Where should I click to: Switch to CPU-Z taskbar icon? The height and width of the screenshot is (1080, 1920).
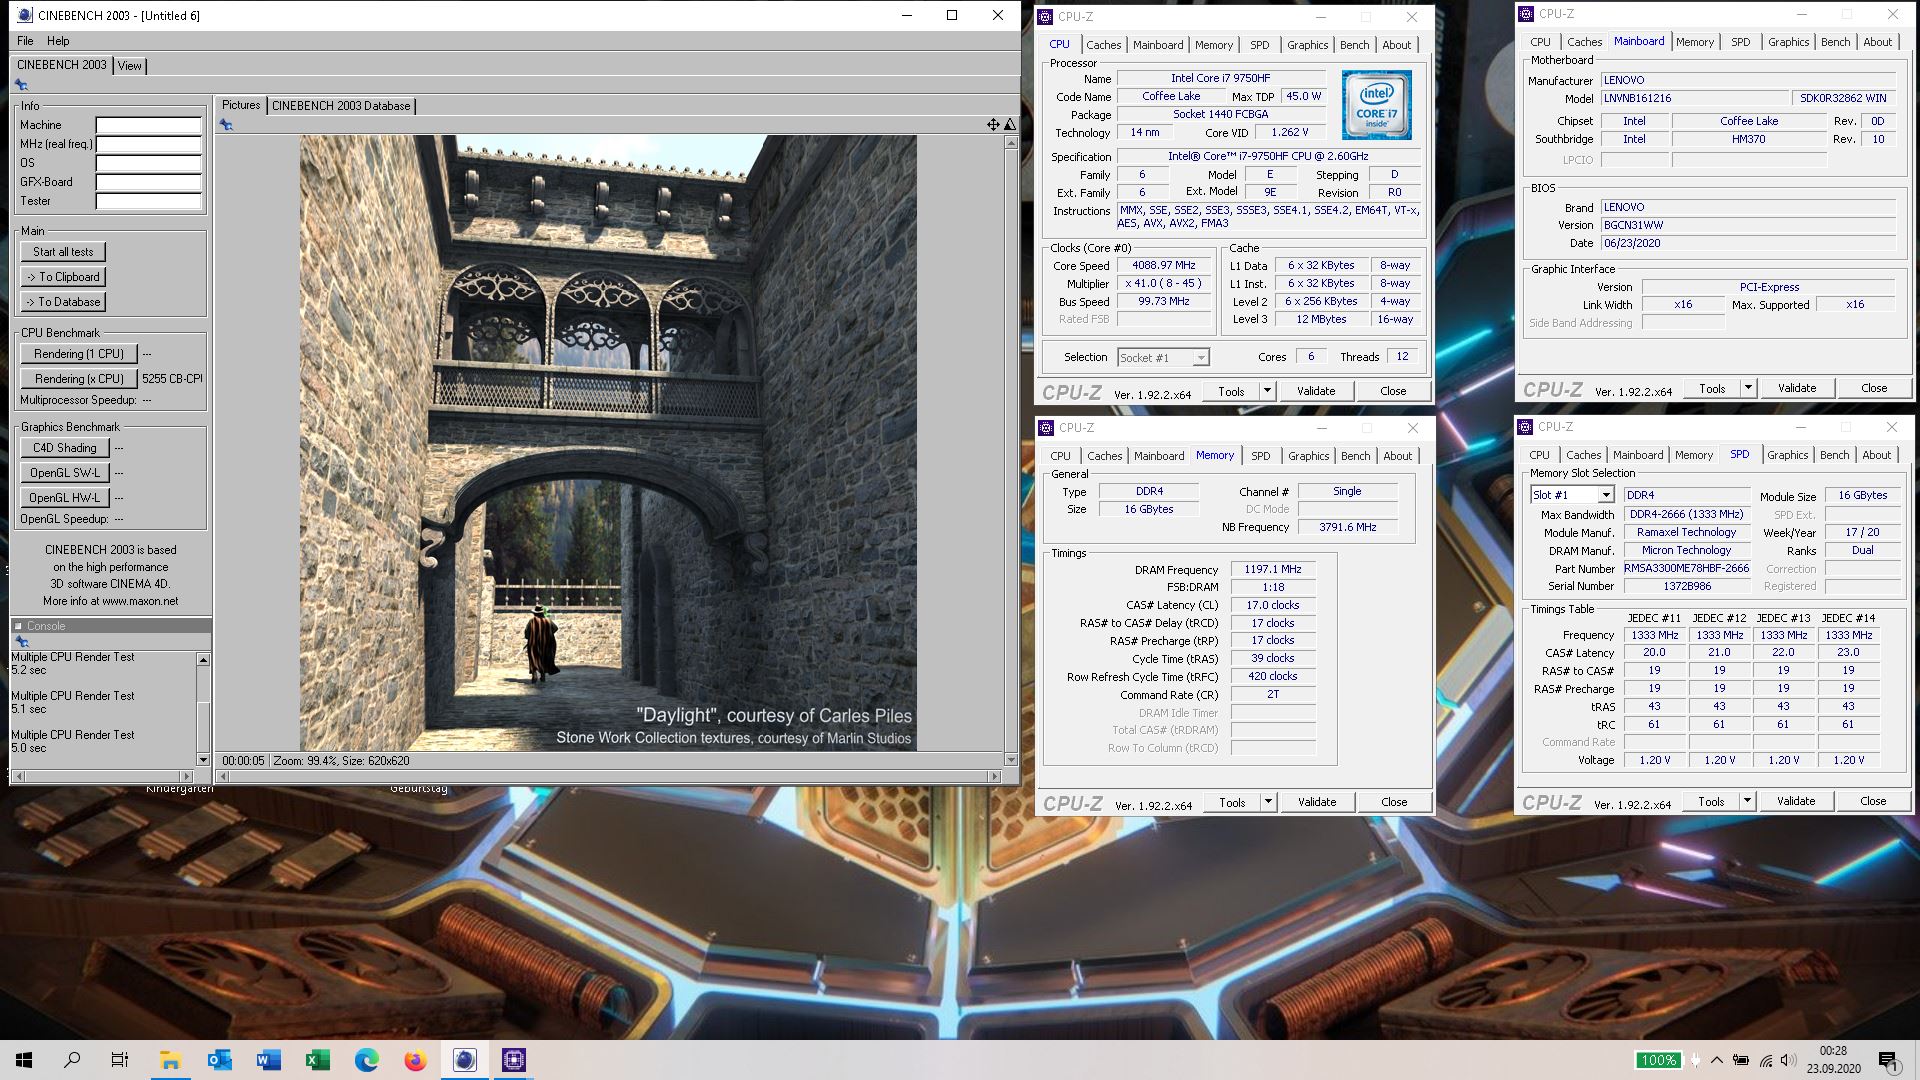pyautogui.click(x=513, y=1060)
